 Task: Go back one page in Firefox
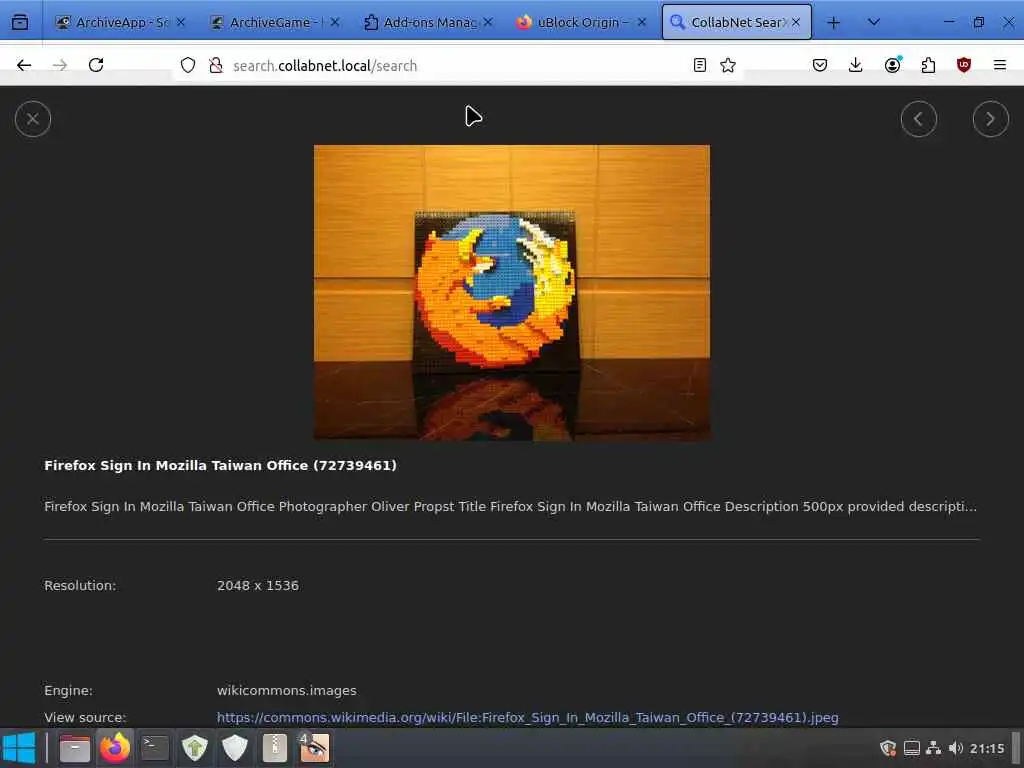point(24,65)
